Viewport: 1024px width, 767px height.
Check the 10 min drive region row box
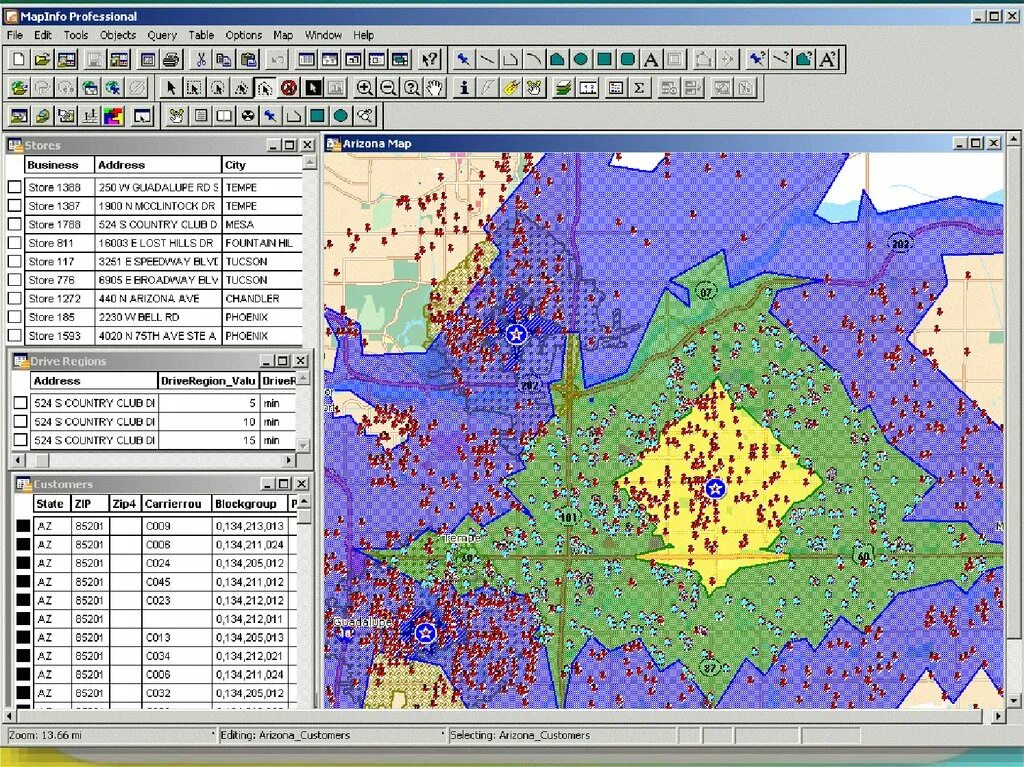coord(20,421)
